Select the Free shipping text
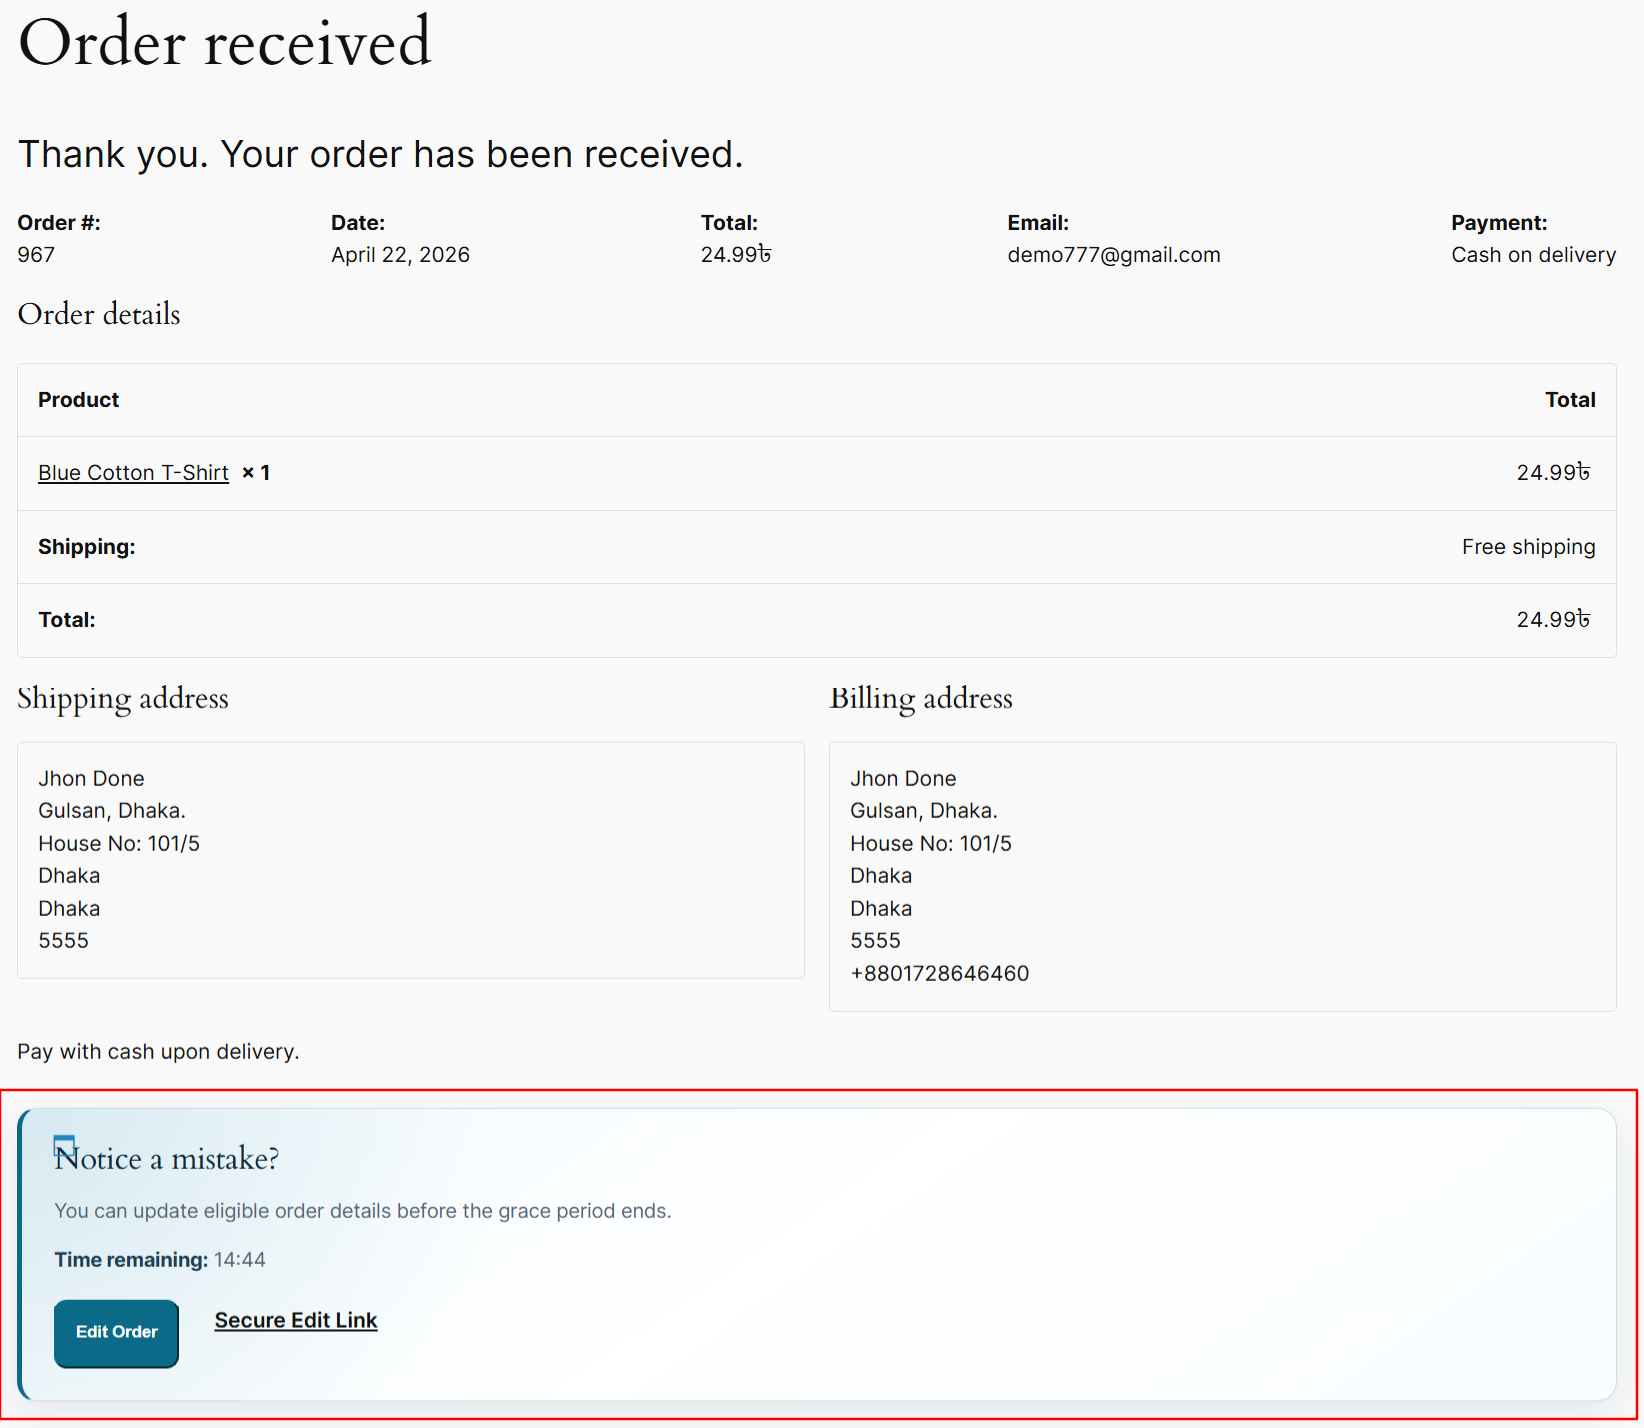Viewport: 1644px width, 1428px height. 1528,547
